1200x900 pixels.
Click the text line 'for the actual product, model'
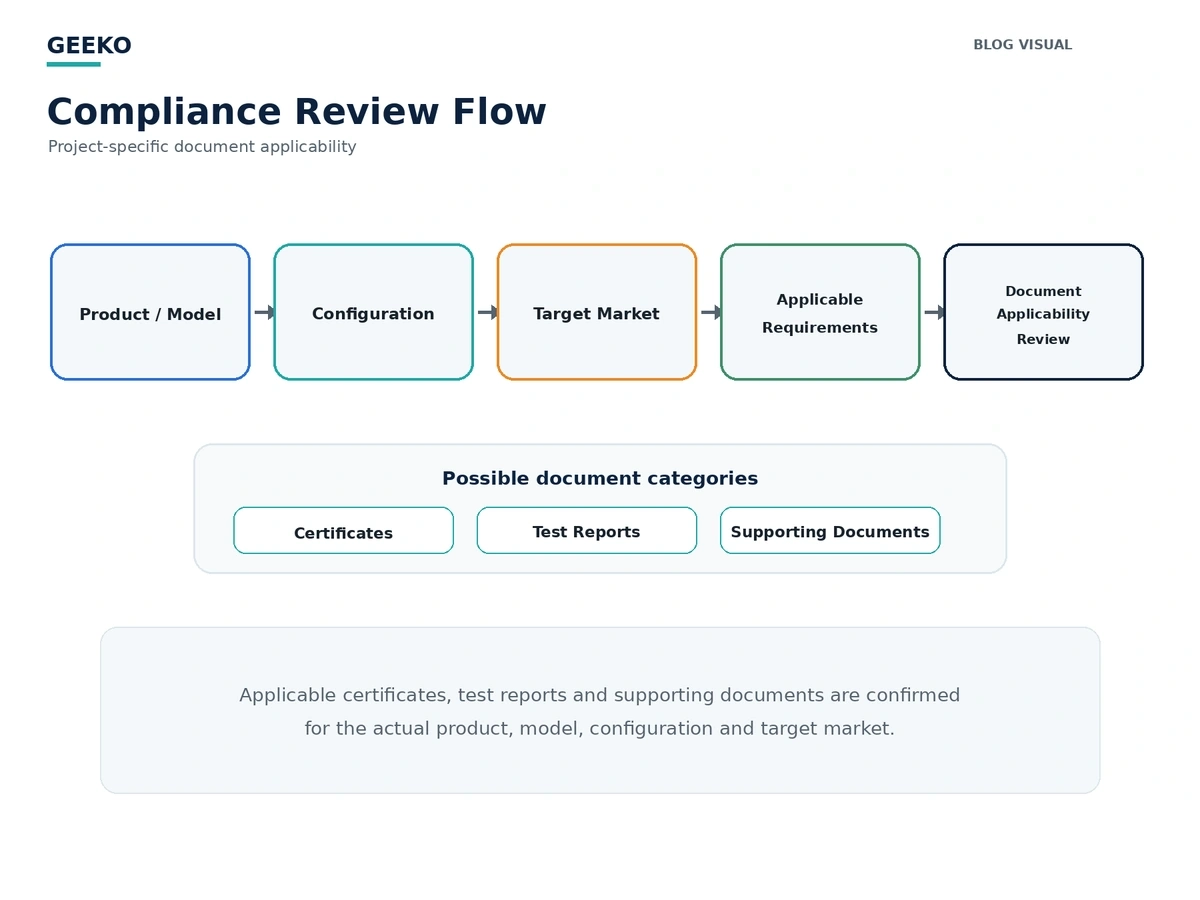click(x=600, y=728)
